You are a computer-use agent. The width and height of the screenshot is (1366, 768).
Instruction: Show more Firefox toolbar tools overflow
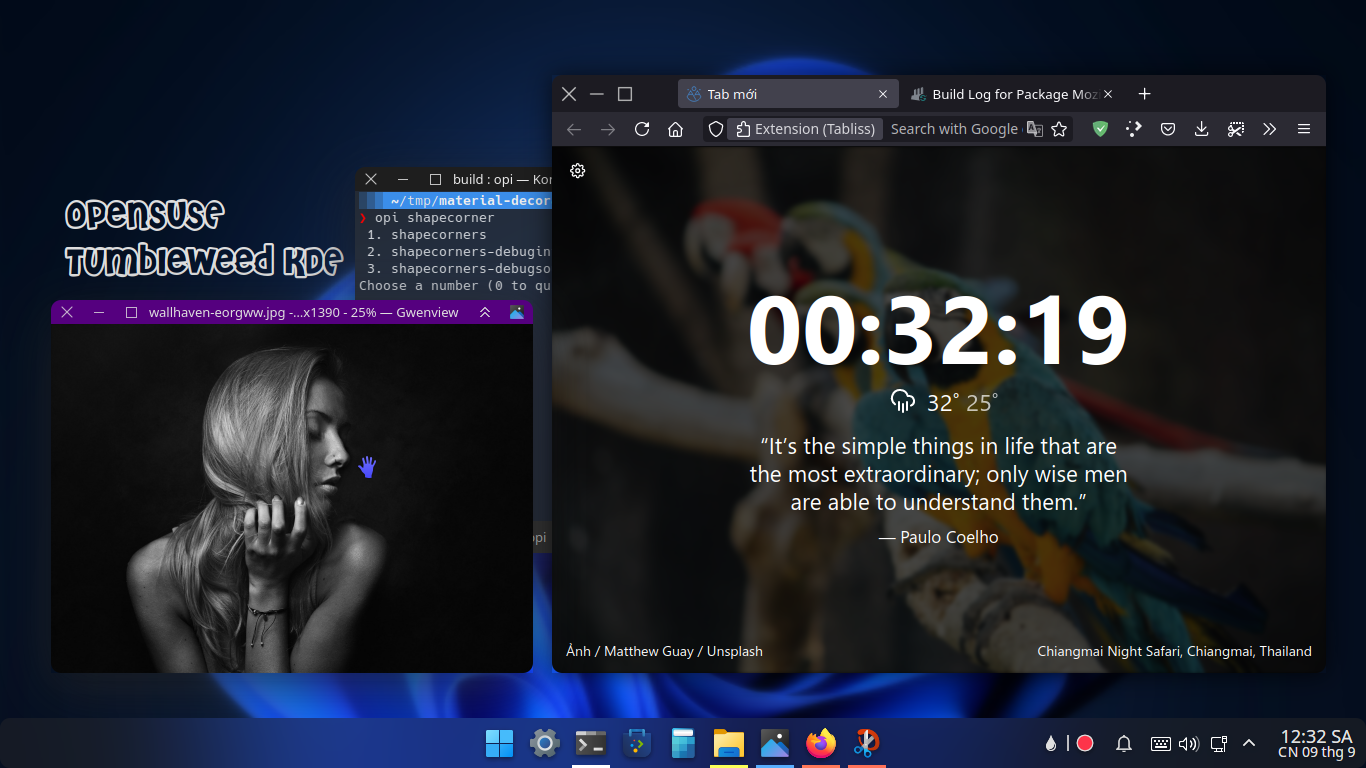(x=1270, y=129)
